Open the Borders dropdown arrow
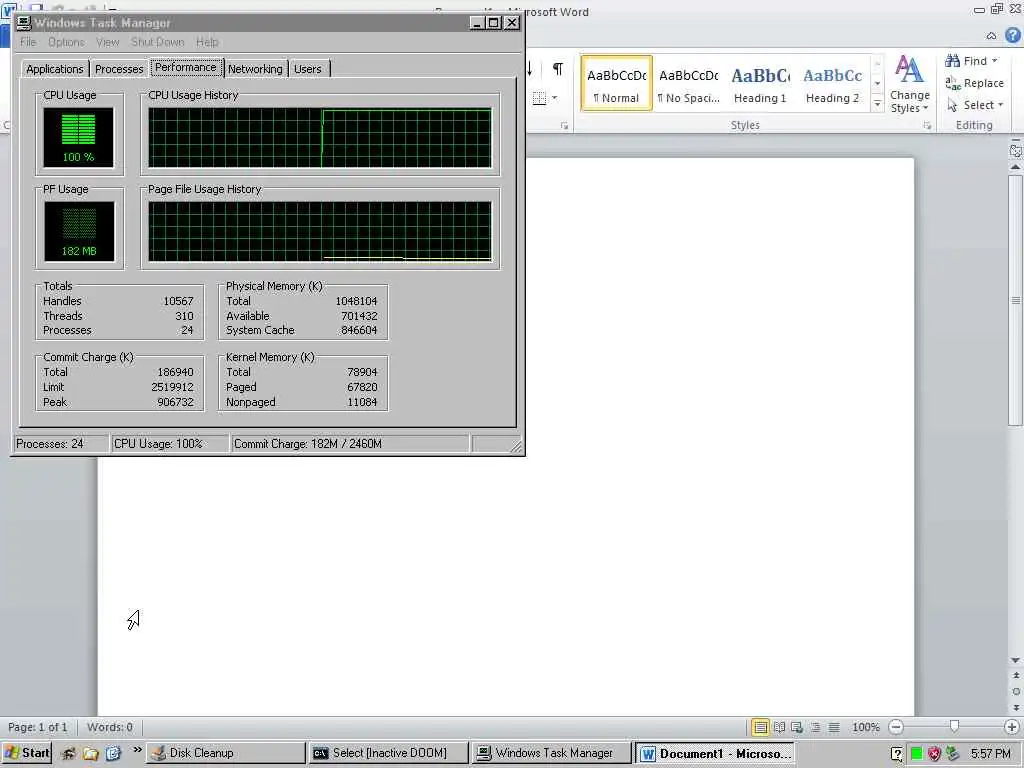This screenshot has height=768, width=1024. 554,99
